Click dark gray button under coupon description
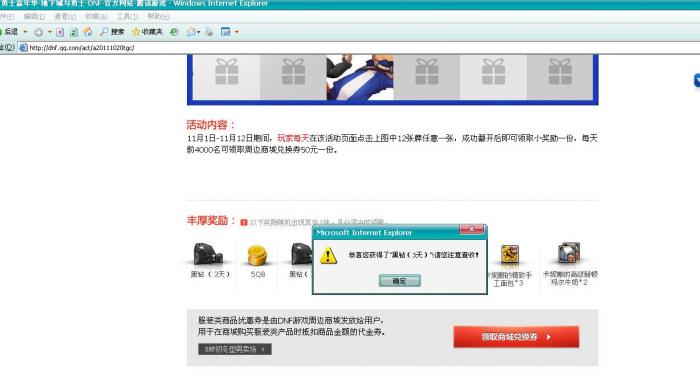This screenshot has height=389, width=700. coord(235,349)
